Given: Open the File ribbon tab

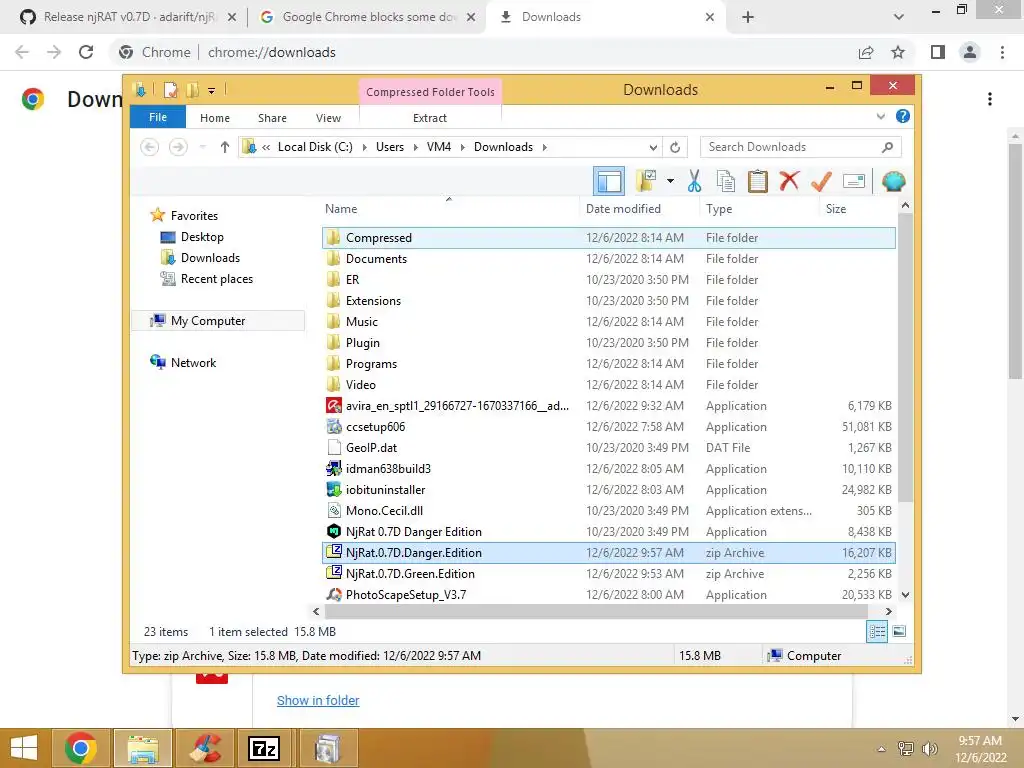Looking at the screenshot, I should 157,117.
